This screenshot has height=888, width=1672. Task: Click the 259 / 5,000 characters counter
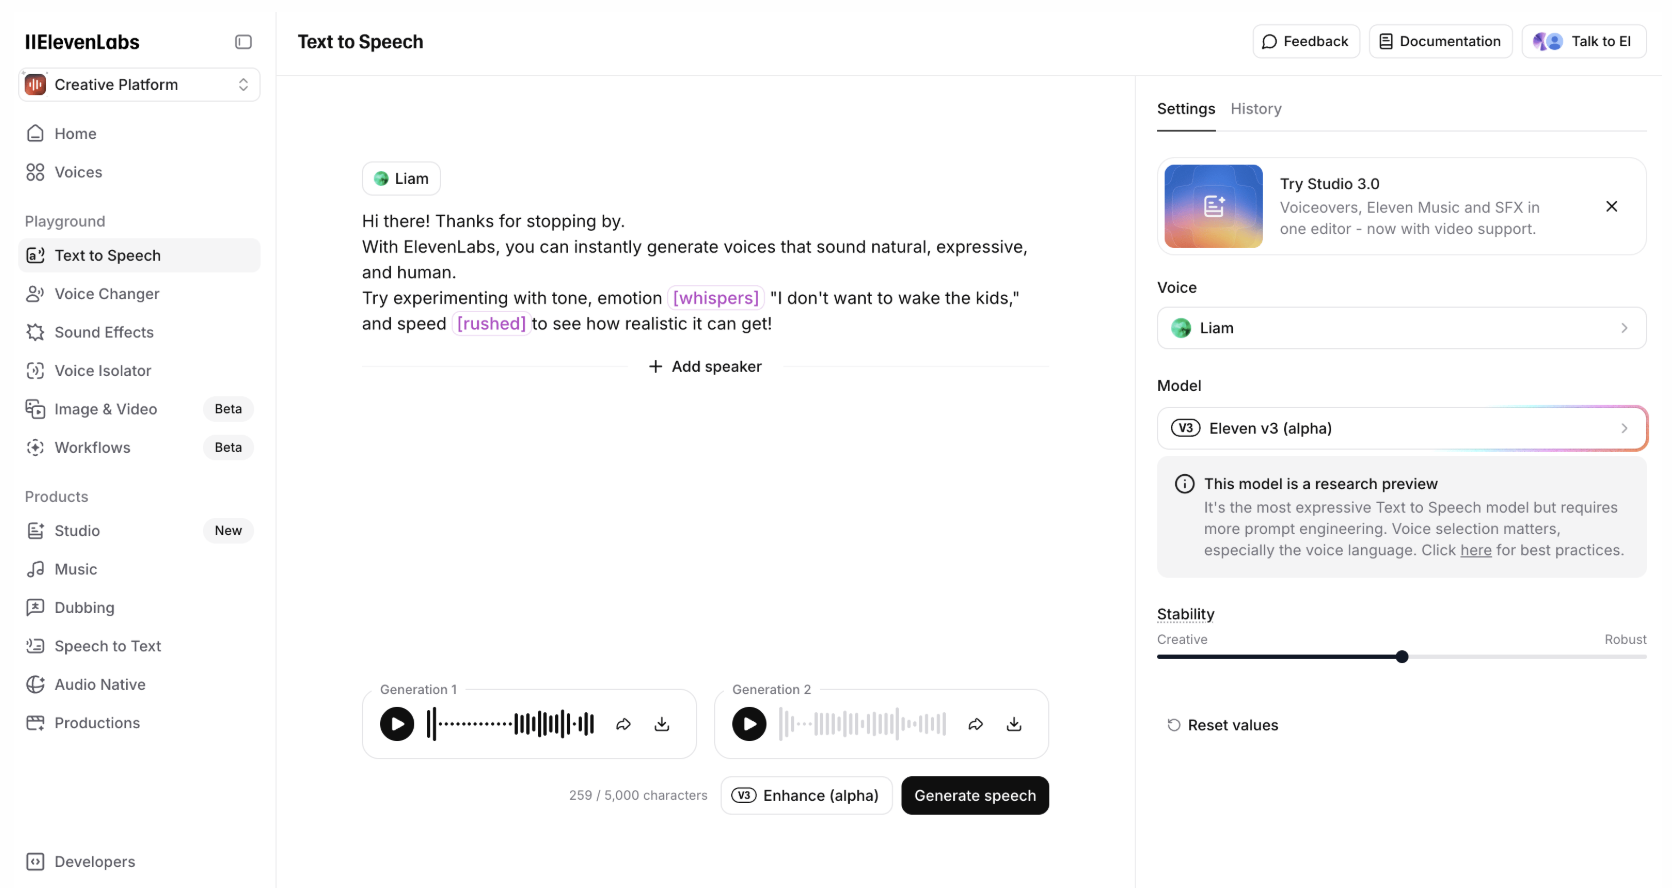click(x=638, y=796)
